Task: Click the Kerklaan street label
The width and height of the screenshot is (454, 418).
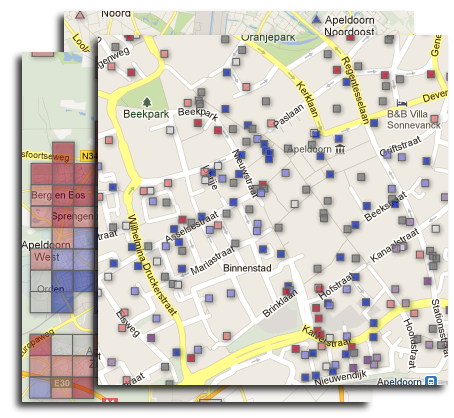Action: (x=307, y=99)
